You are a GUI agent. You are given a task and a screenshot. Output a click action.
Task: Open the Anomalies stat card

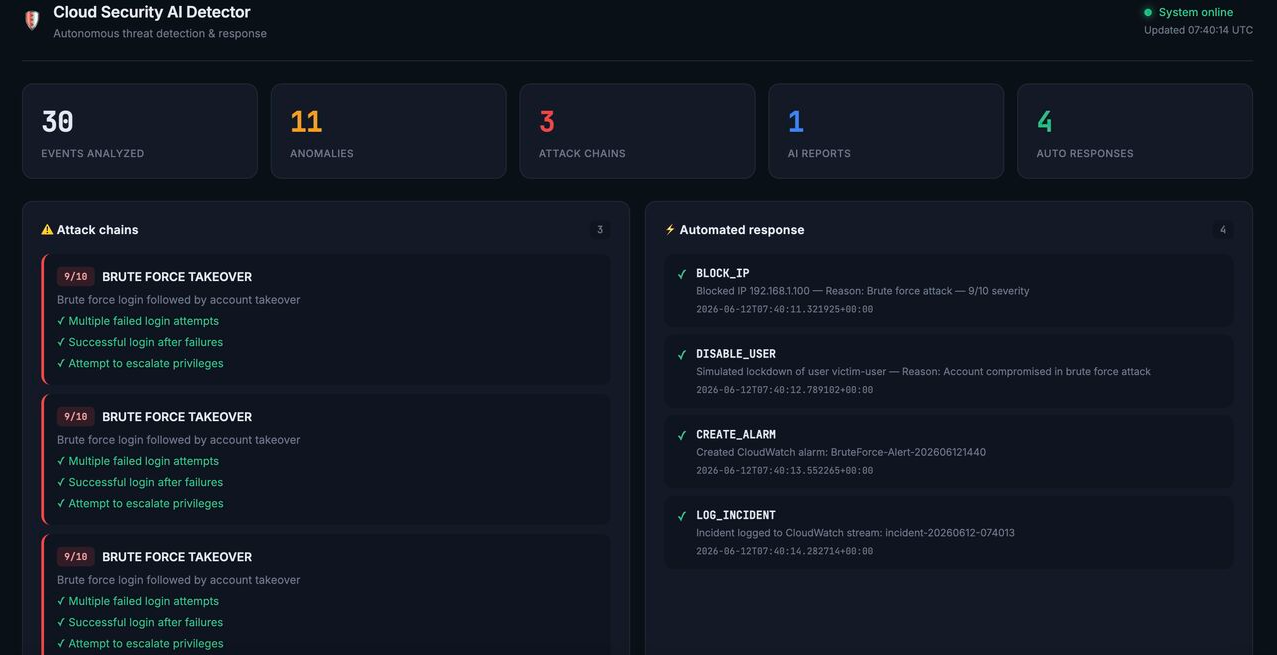point(388,131)
